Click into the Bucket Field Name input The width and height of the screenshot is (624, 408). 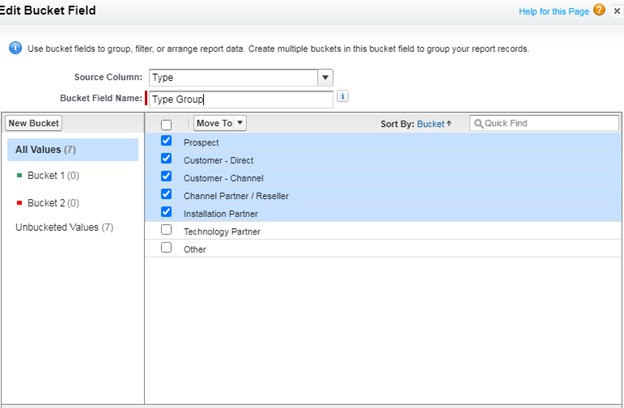240,98
